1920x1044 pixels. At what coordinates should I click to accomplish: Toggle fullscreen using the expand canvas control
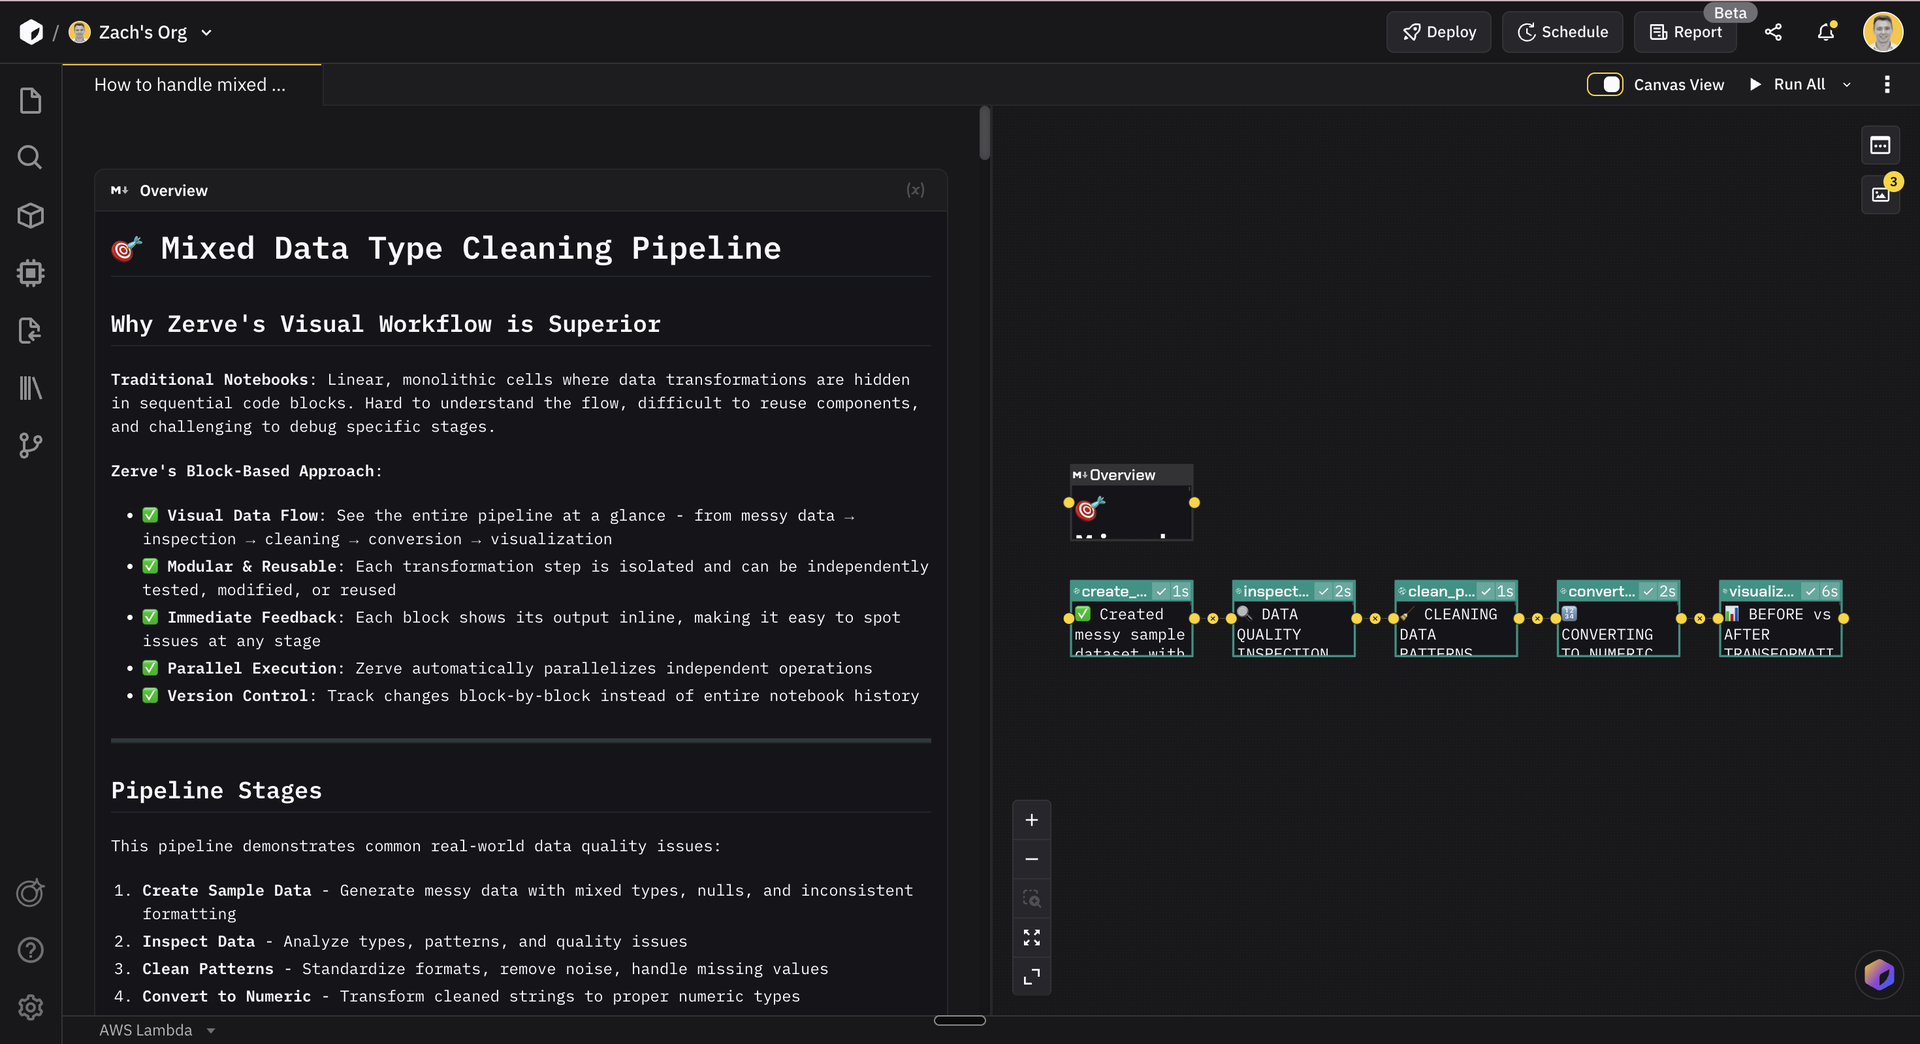(x=1031, y=937)
